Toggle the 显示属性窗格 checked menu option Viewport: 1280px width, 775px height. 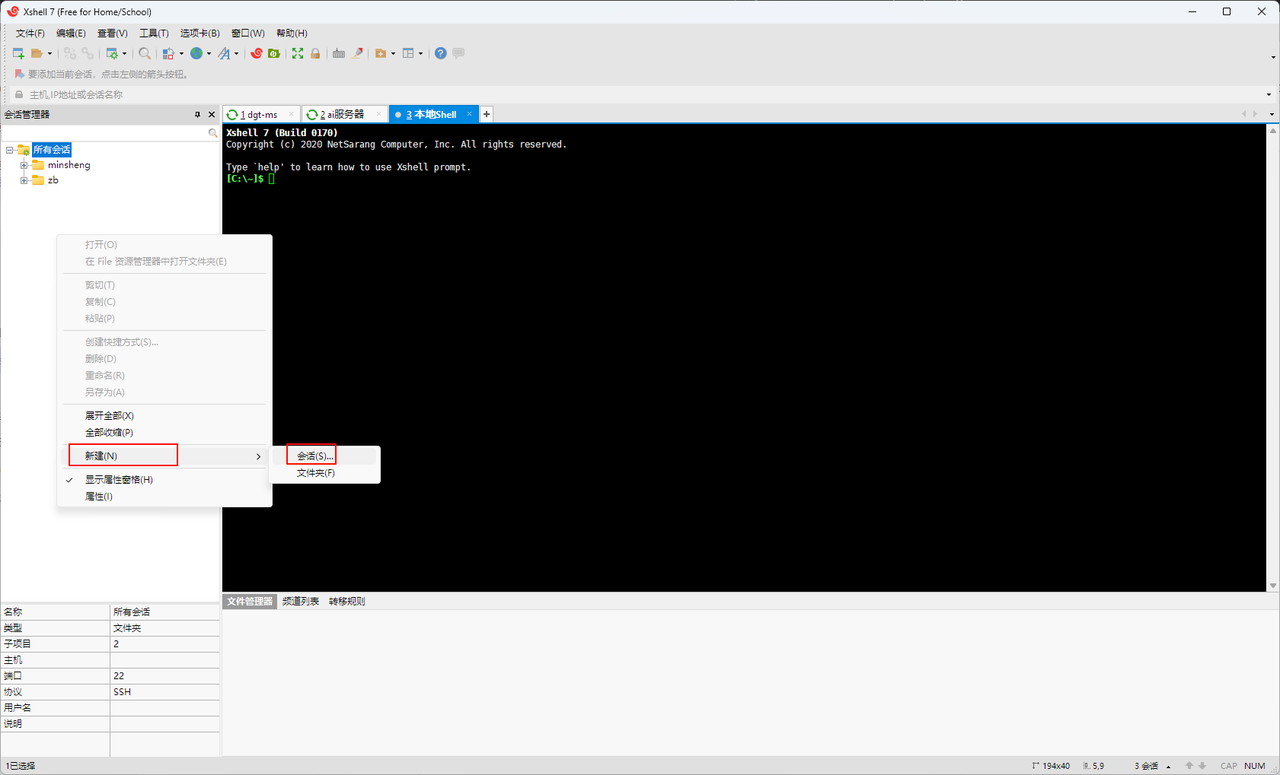click(119, 479)
